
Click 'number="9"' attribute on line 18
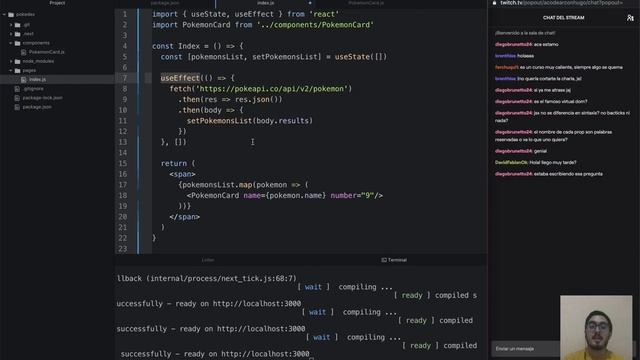tap(352, 196)
